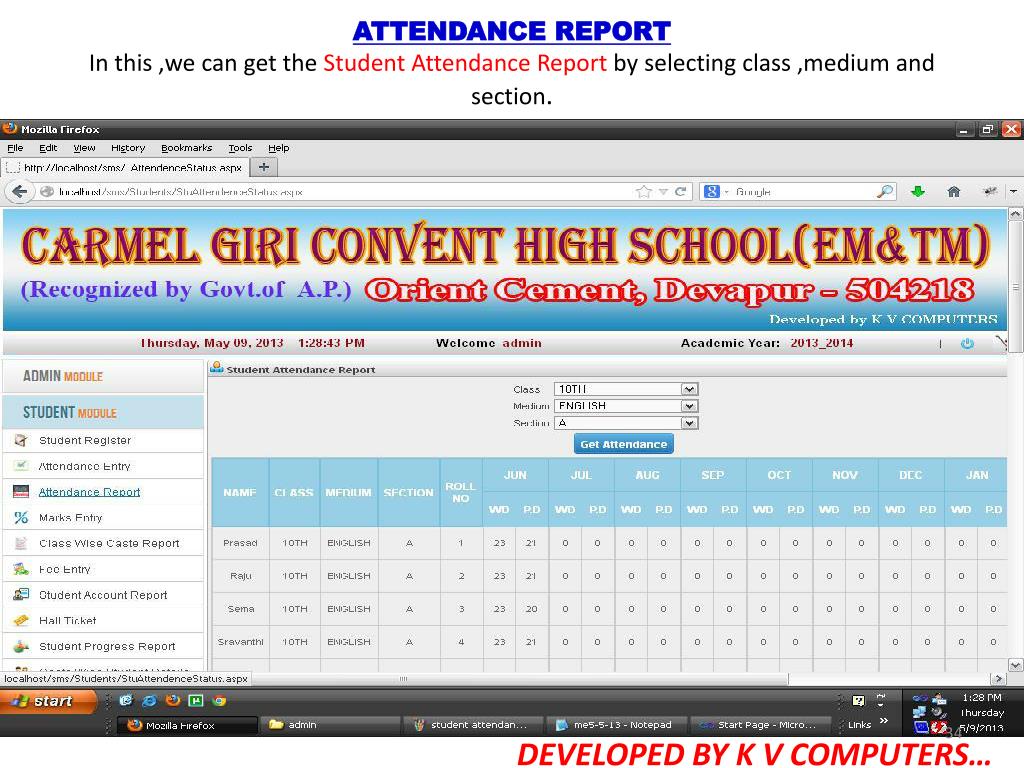The width and height of the screenshot is (1024, 768).
Task: Open the Student Register link
Action: [85, 440]
